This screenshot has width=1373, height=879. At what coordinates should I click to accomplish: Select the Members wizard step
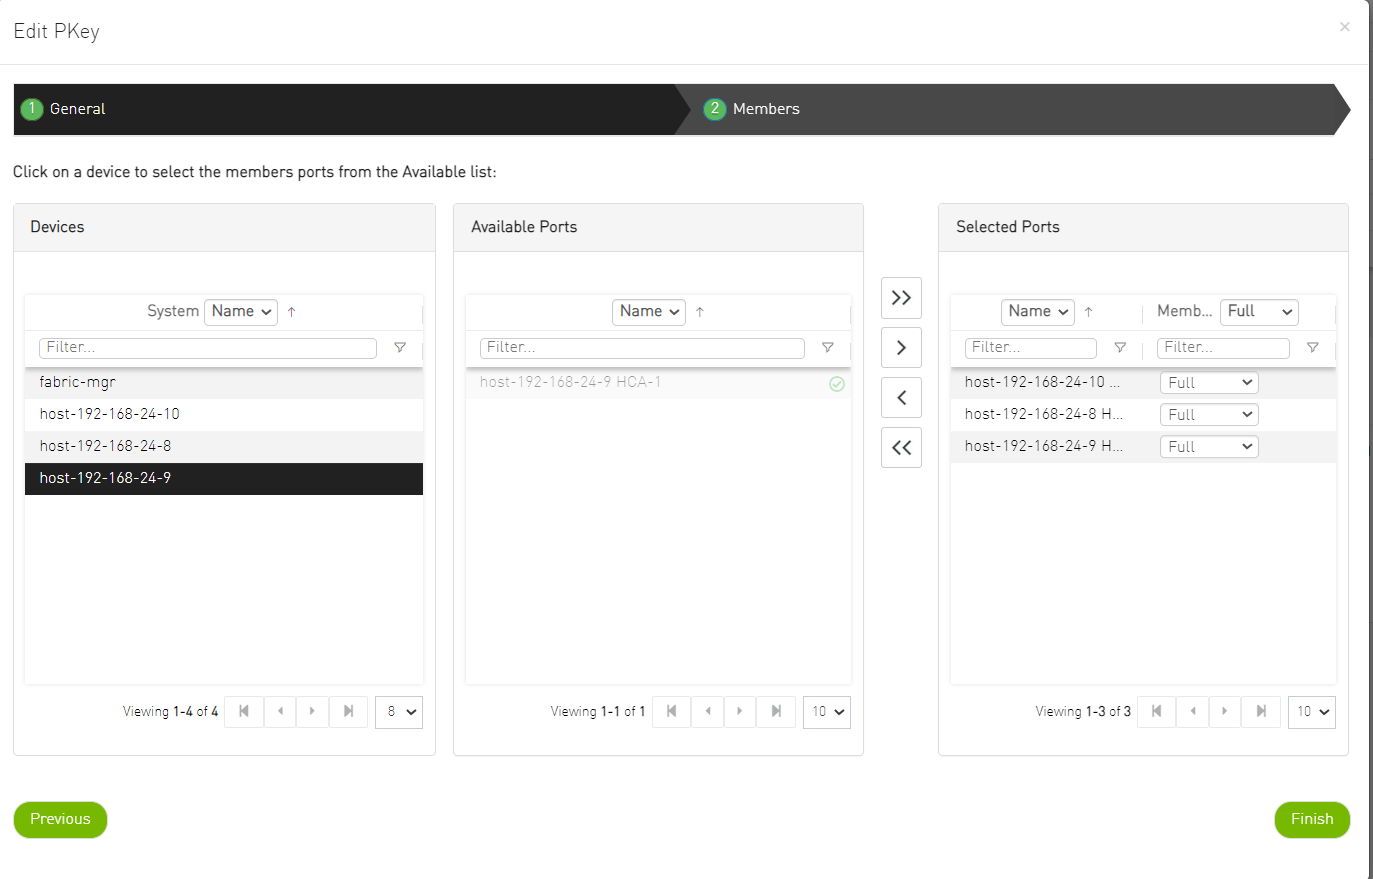[765, 109]
